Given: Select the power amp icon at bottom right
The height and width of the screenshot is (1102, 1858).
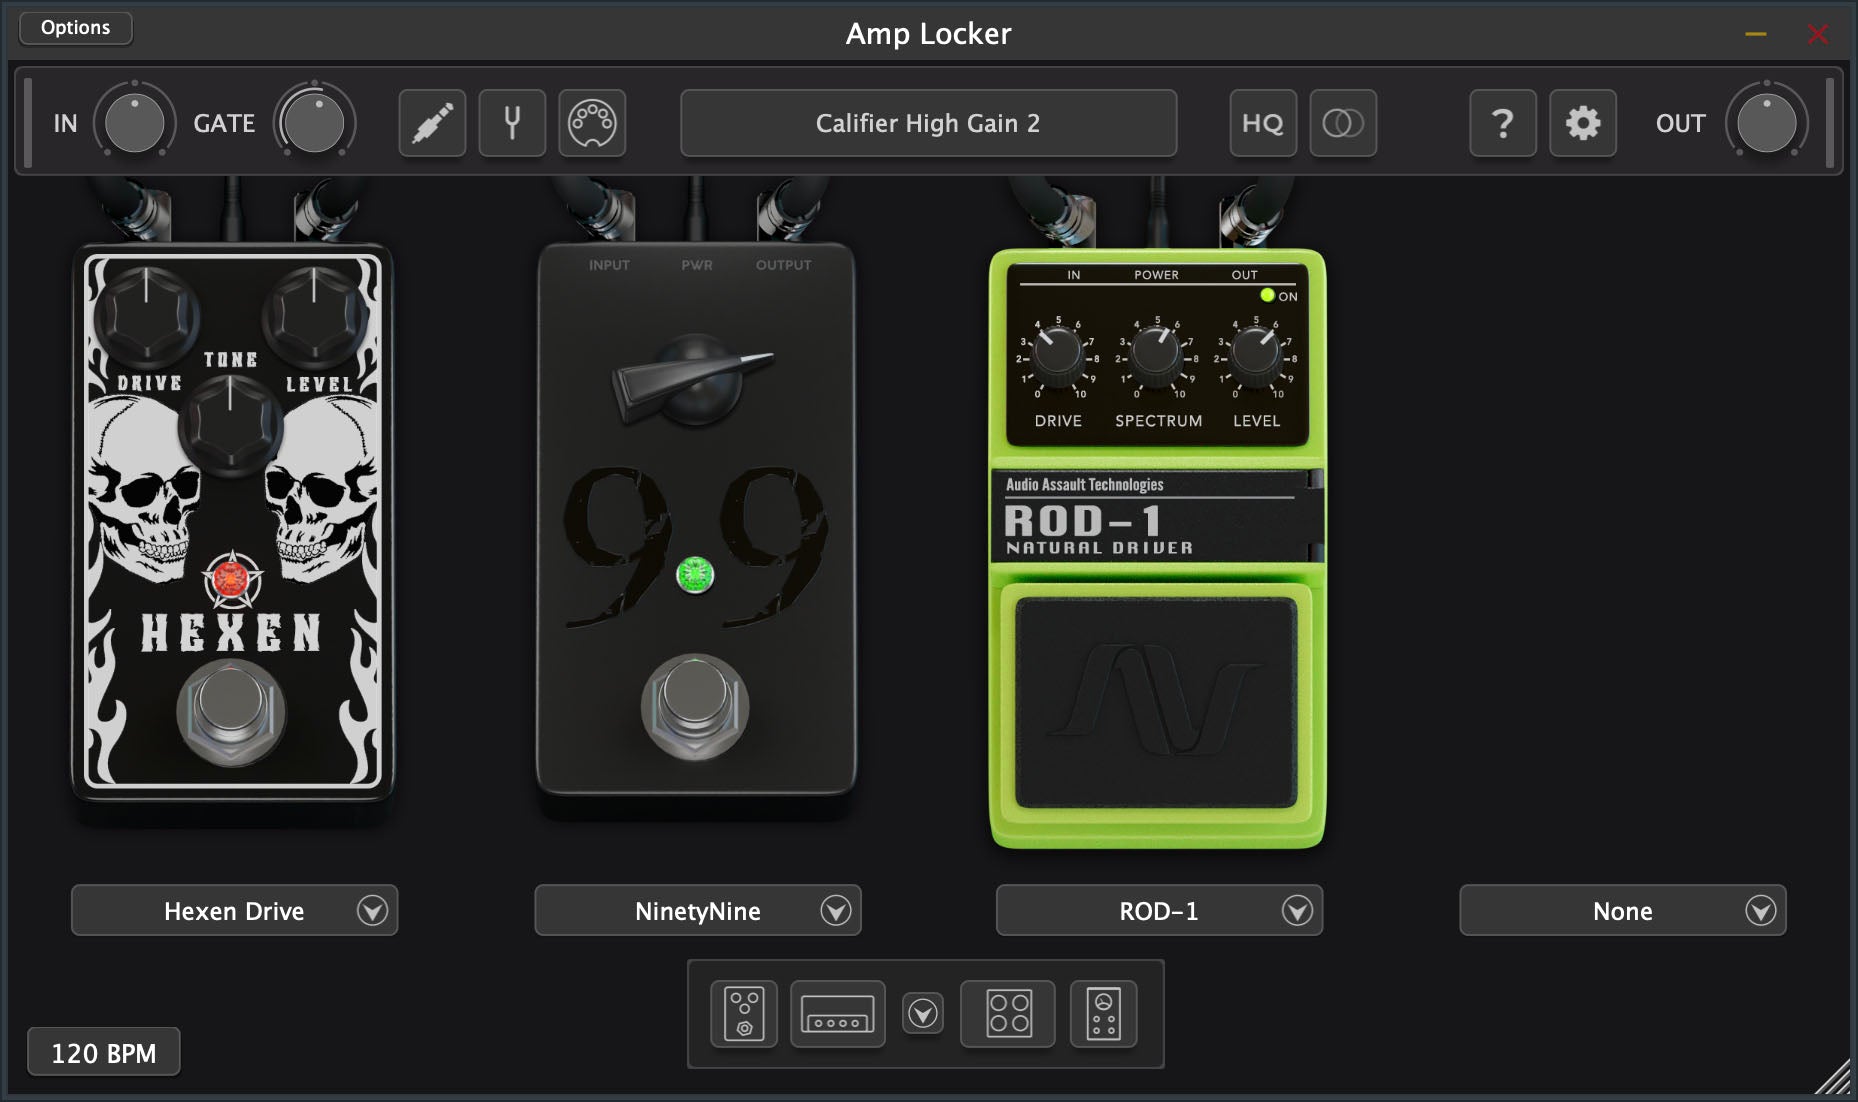Looking at the screenshot, I should pyautogui.click(x=1104, y=1013).
